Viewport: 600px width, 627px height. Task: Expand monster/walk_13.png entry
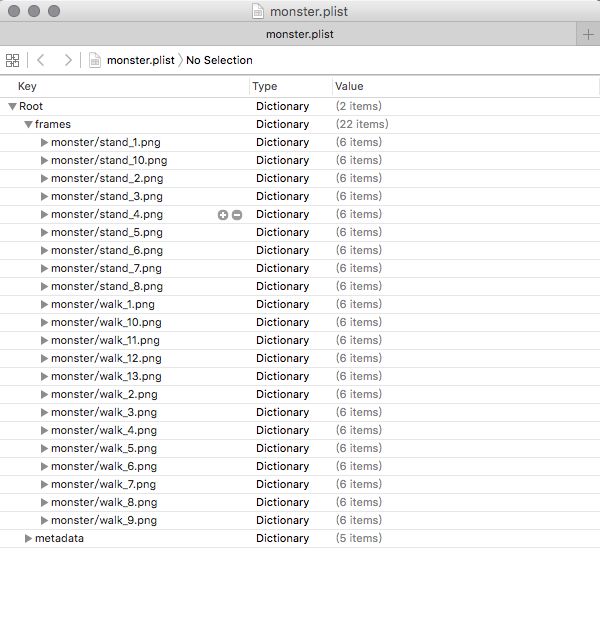(44, 377)
